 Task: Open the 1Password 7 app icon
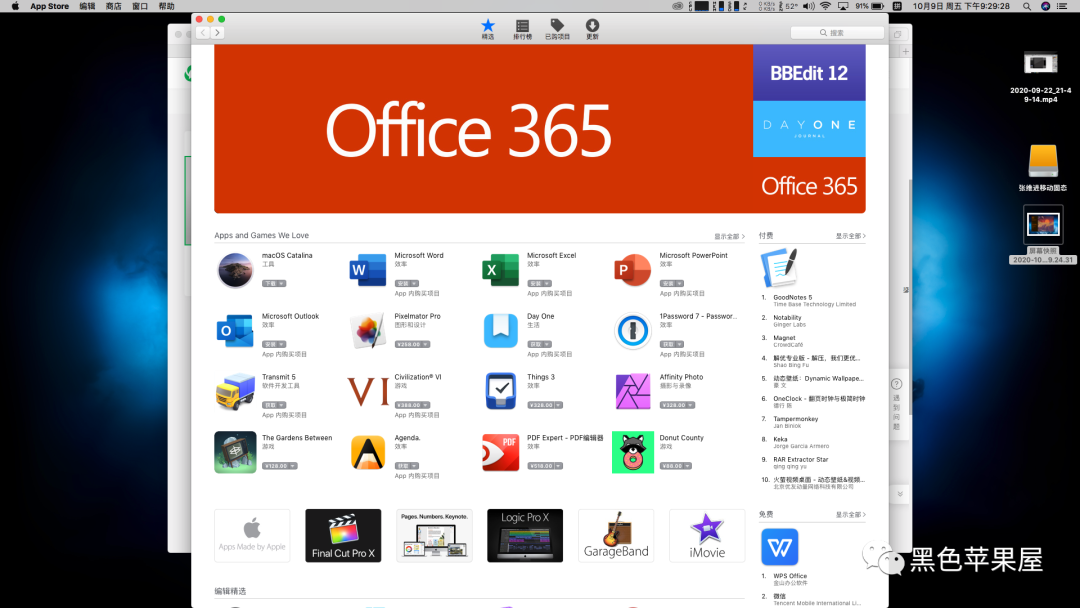[x=632, y=331]
